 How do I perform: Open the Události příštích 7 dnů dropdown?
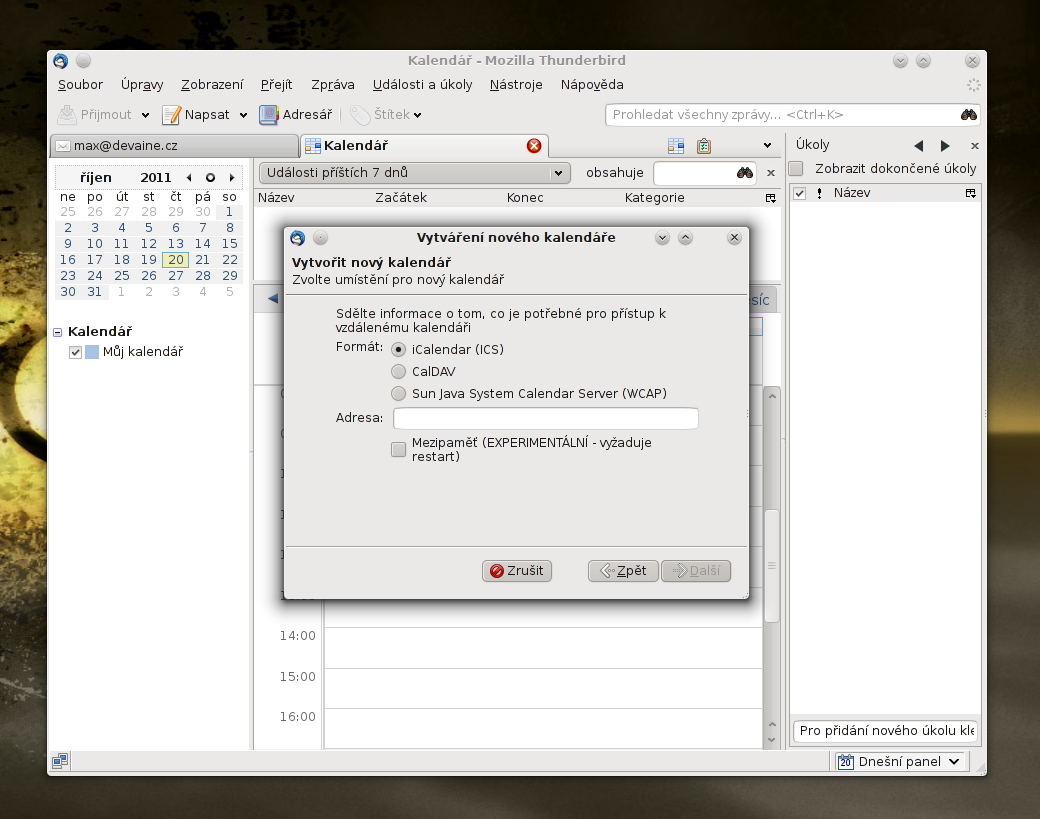415,173
